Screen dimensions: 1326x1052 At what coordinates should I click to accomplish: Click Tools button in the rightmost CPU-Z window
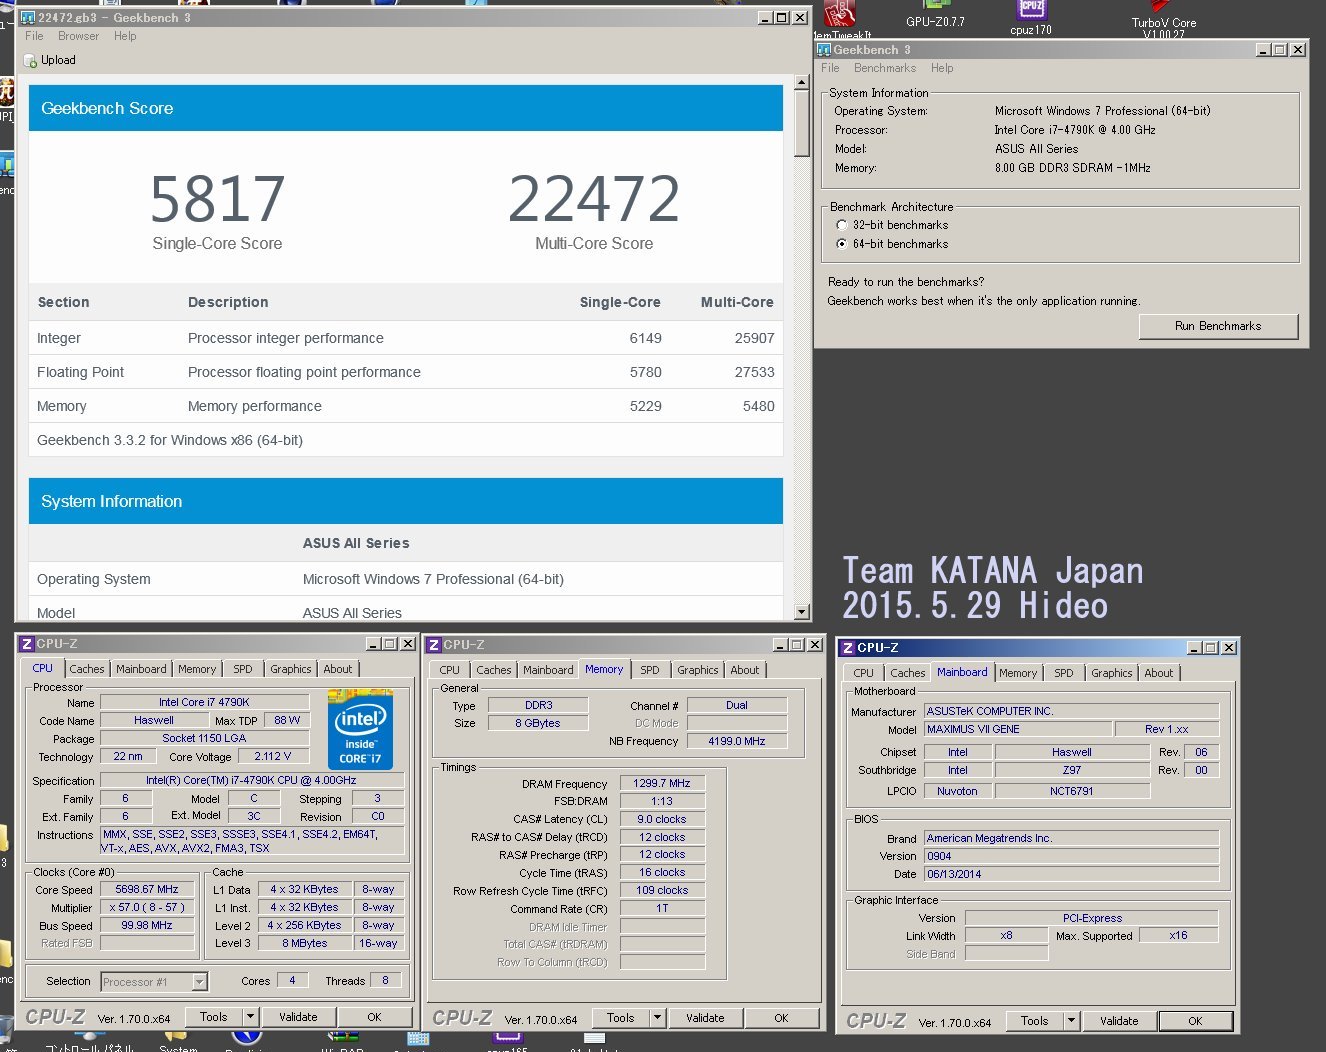[1034, 1021]
